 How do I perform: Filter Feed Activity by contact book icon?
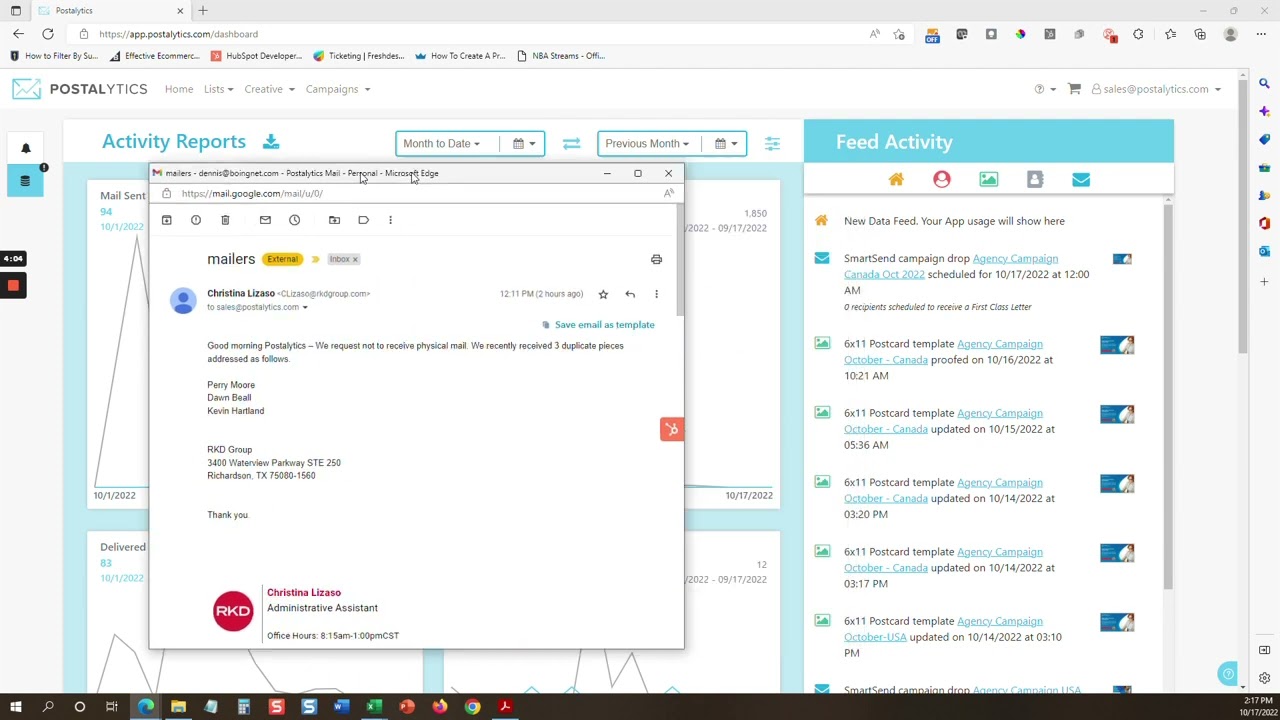[1035, 179]
